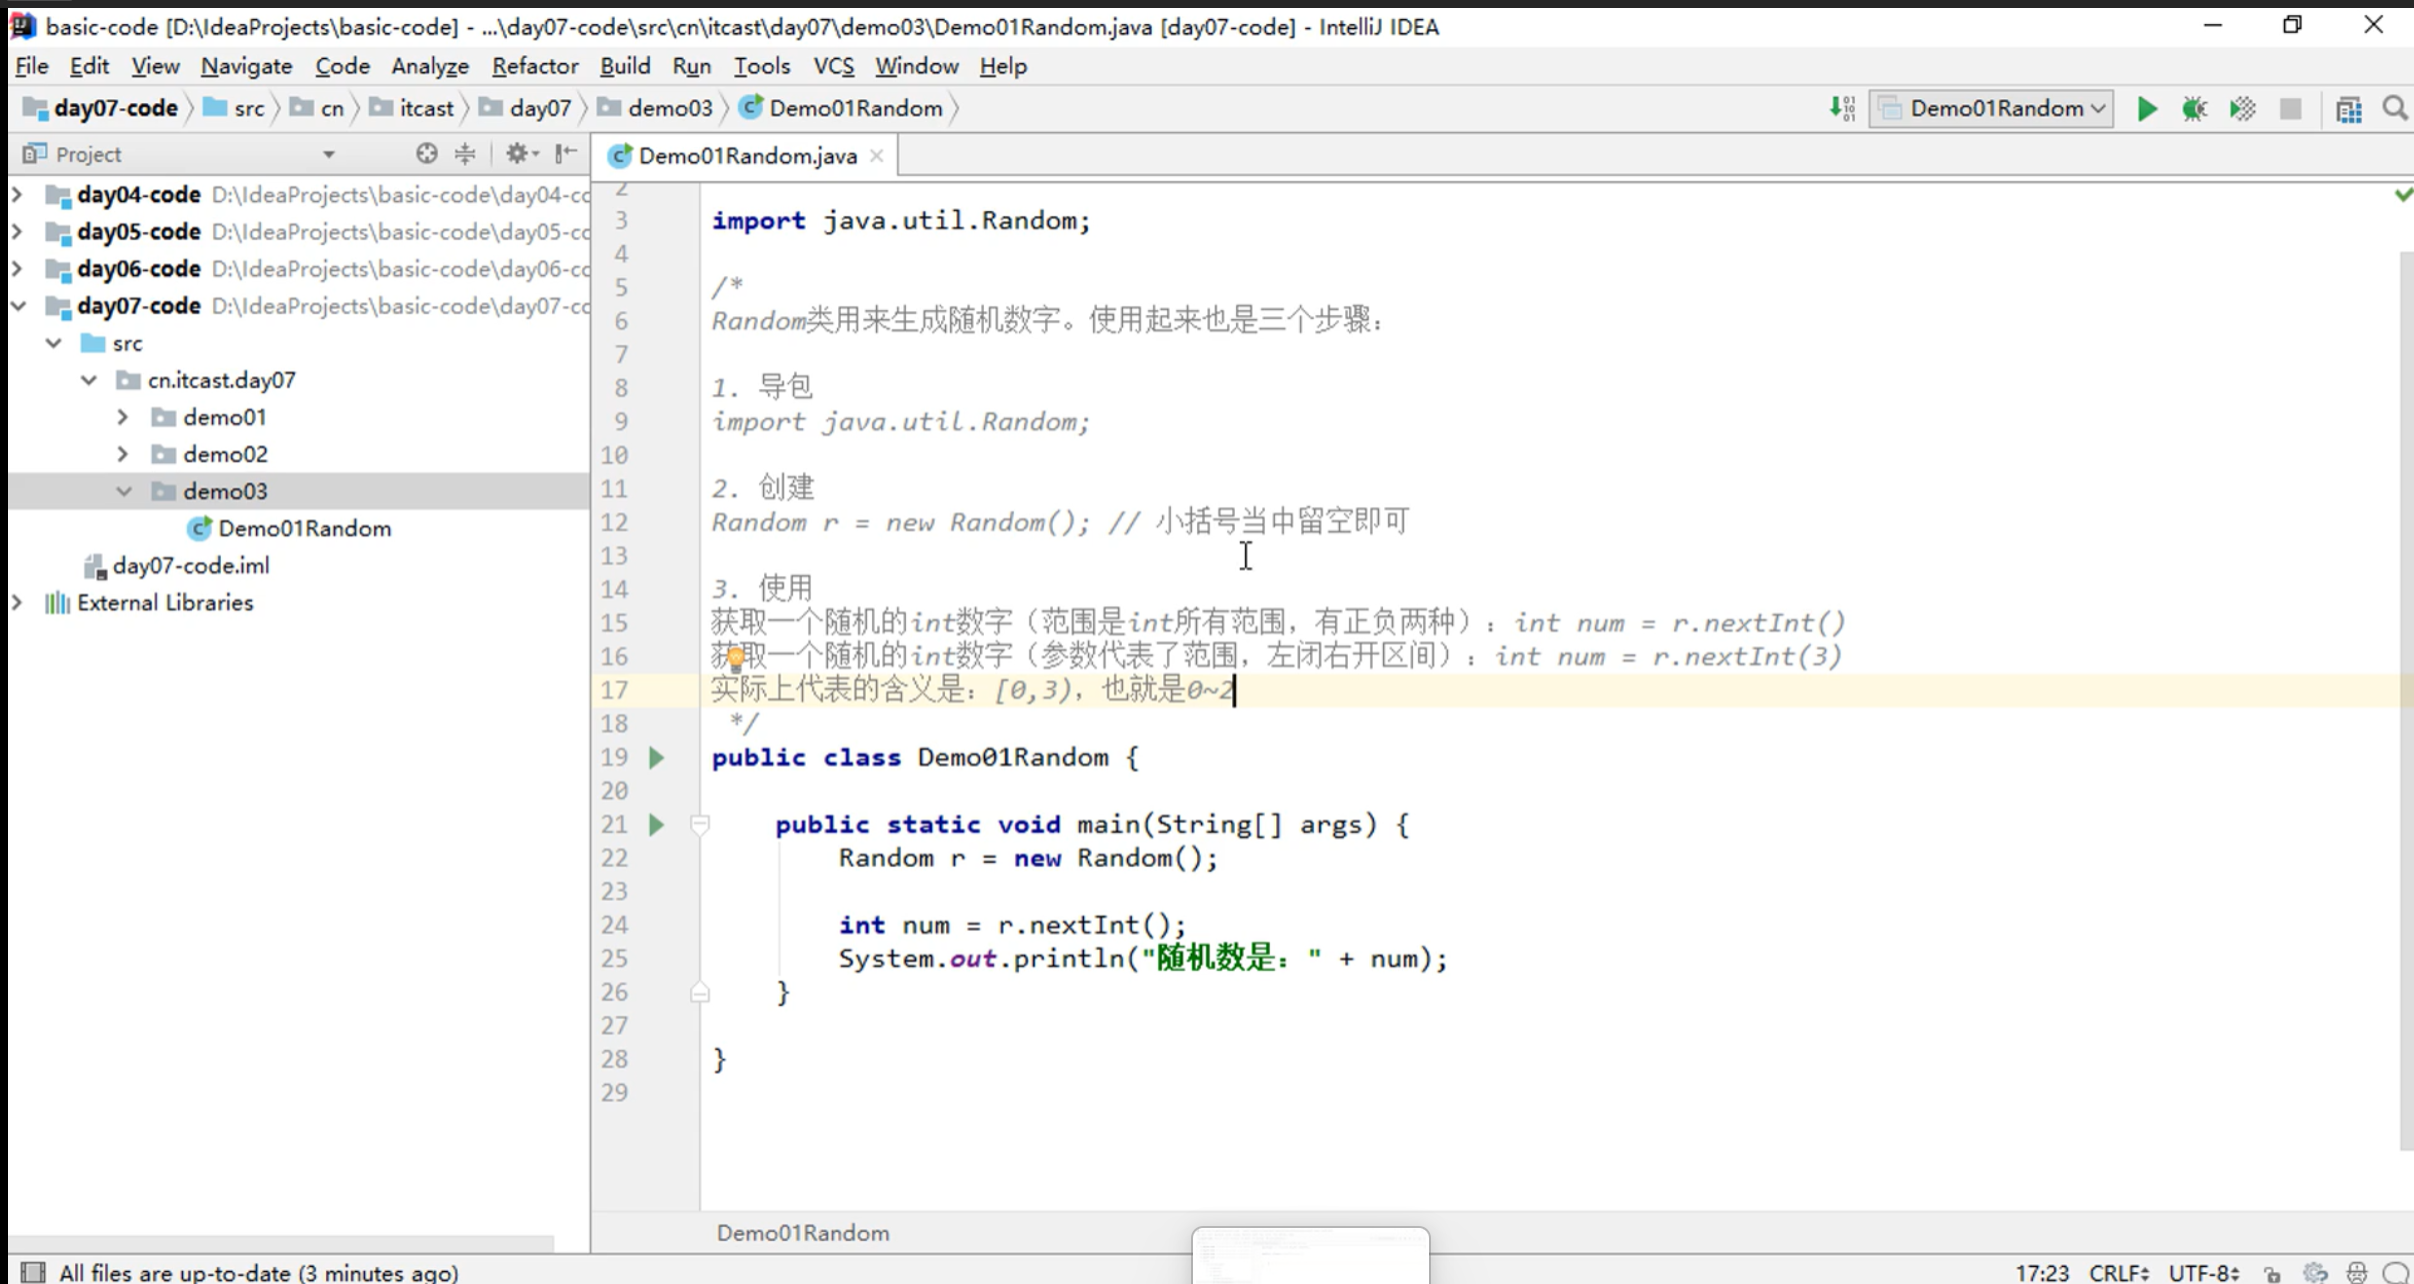This screenshot has height=1284, width=2414.
Task: Change UTF-8 file encoding in status bar
Action: click(x=2203, y=1273)
